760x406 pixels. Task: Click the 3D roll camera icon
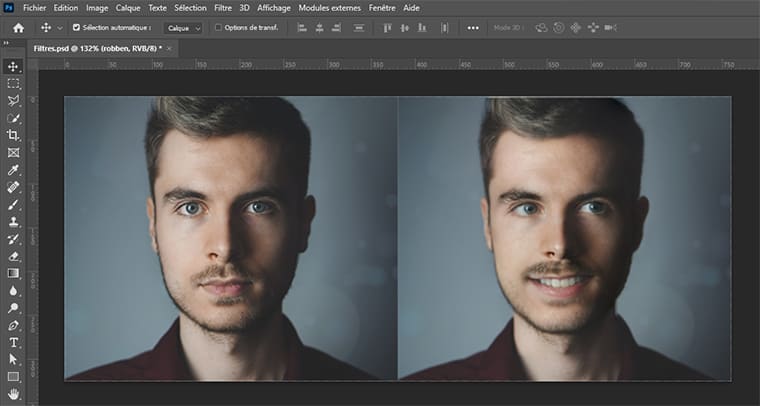pyautogui.click(x=558, y=28)
